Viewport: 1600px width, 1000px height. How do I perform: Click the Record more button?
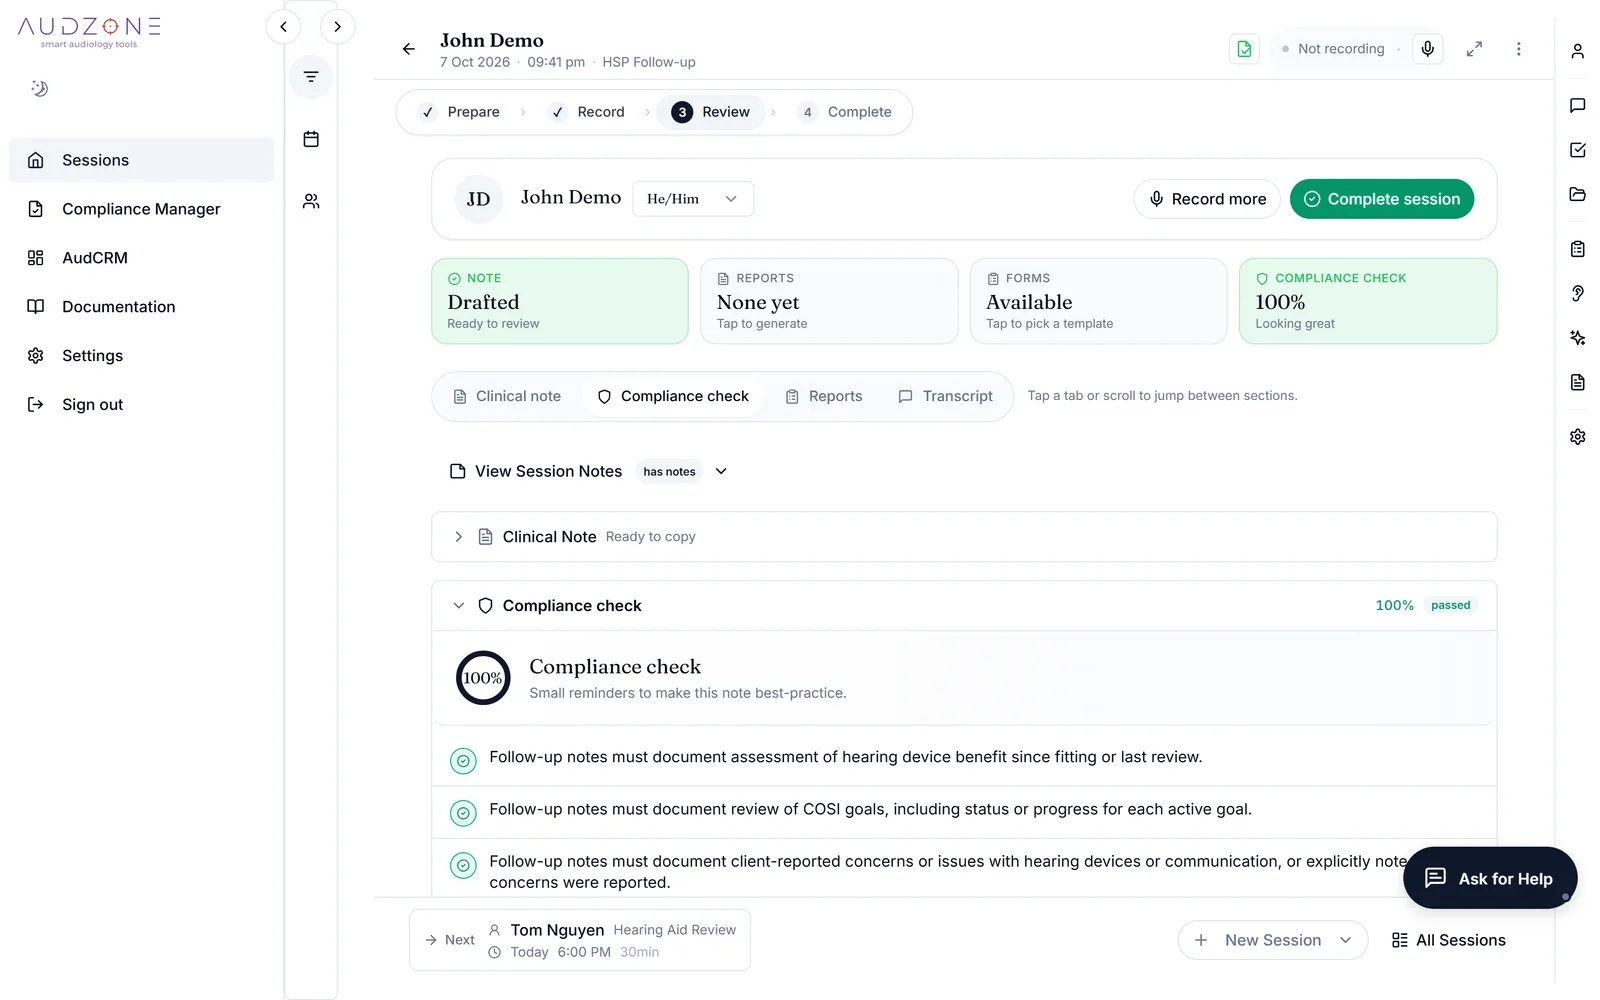[1207, 199]
